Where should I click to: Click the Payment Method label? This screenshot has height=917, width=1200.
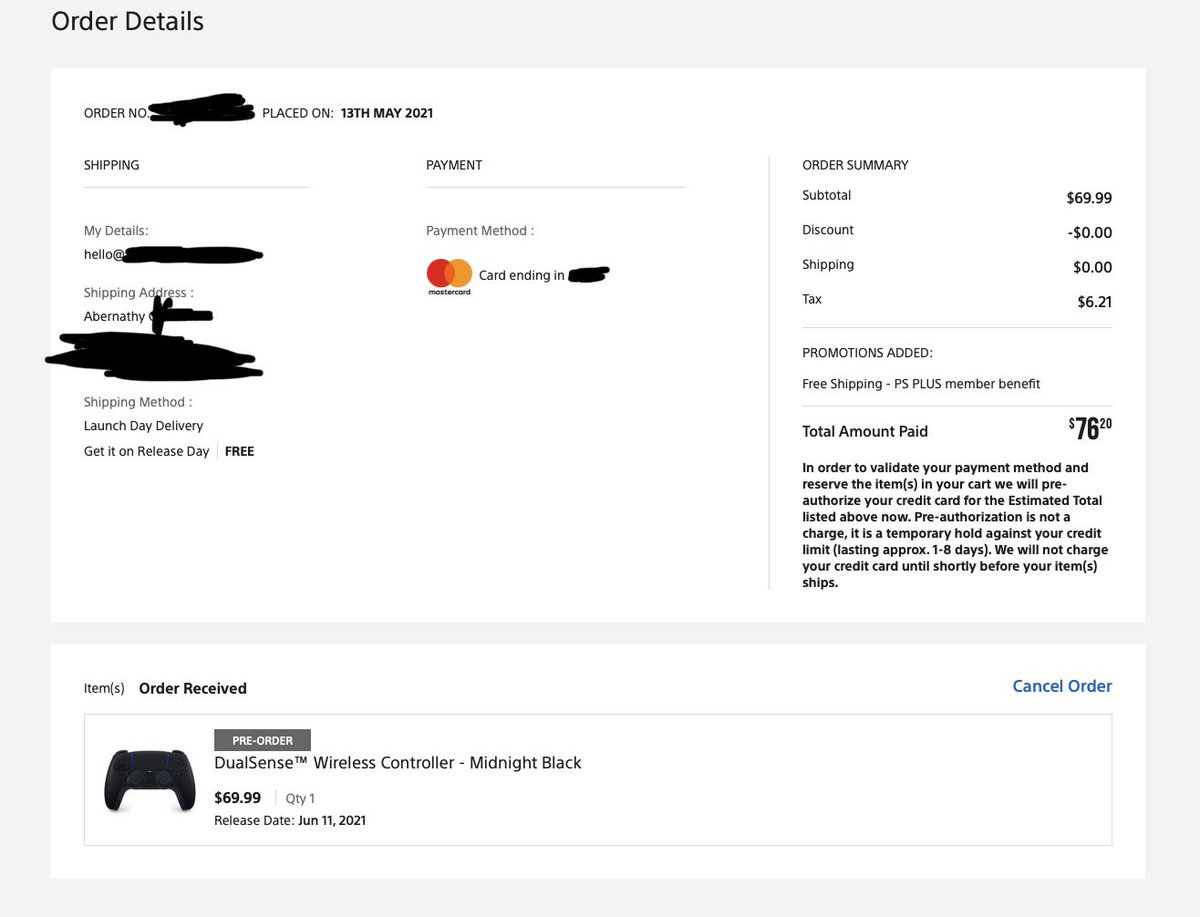click(480, 231)
